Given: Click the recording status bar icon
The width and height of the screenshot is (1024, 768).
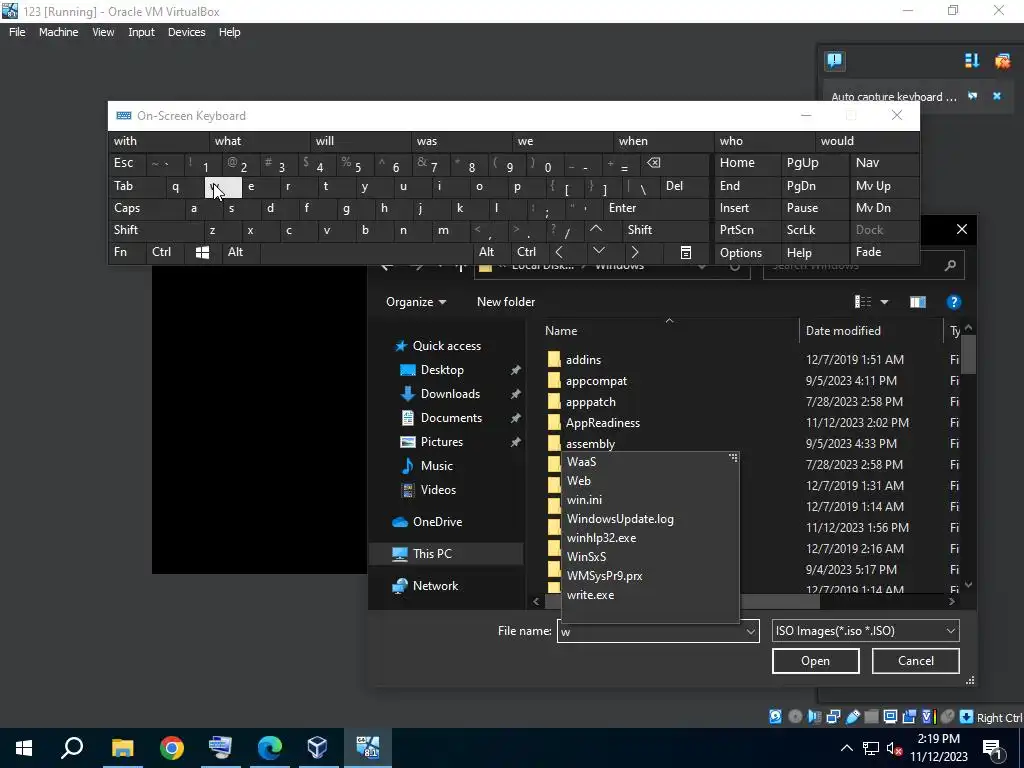Looking at the screenshot, I should [909, 716].
